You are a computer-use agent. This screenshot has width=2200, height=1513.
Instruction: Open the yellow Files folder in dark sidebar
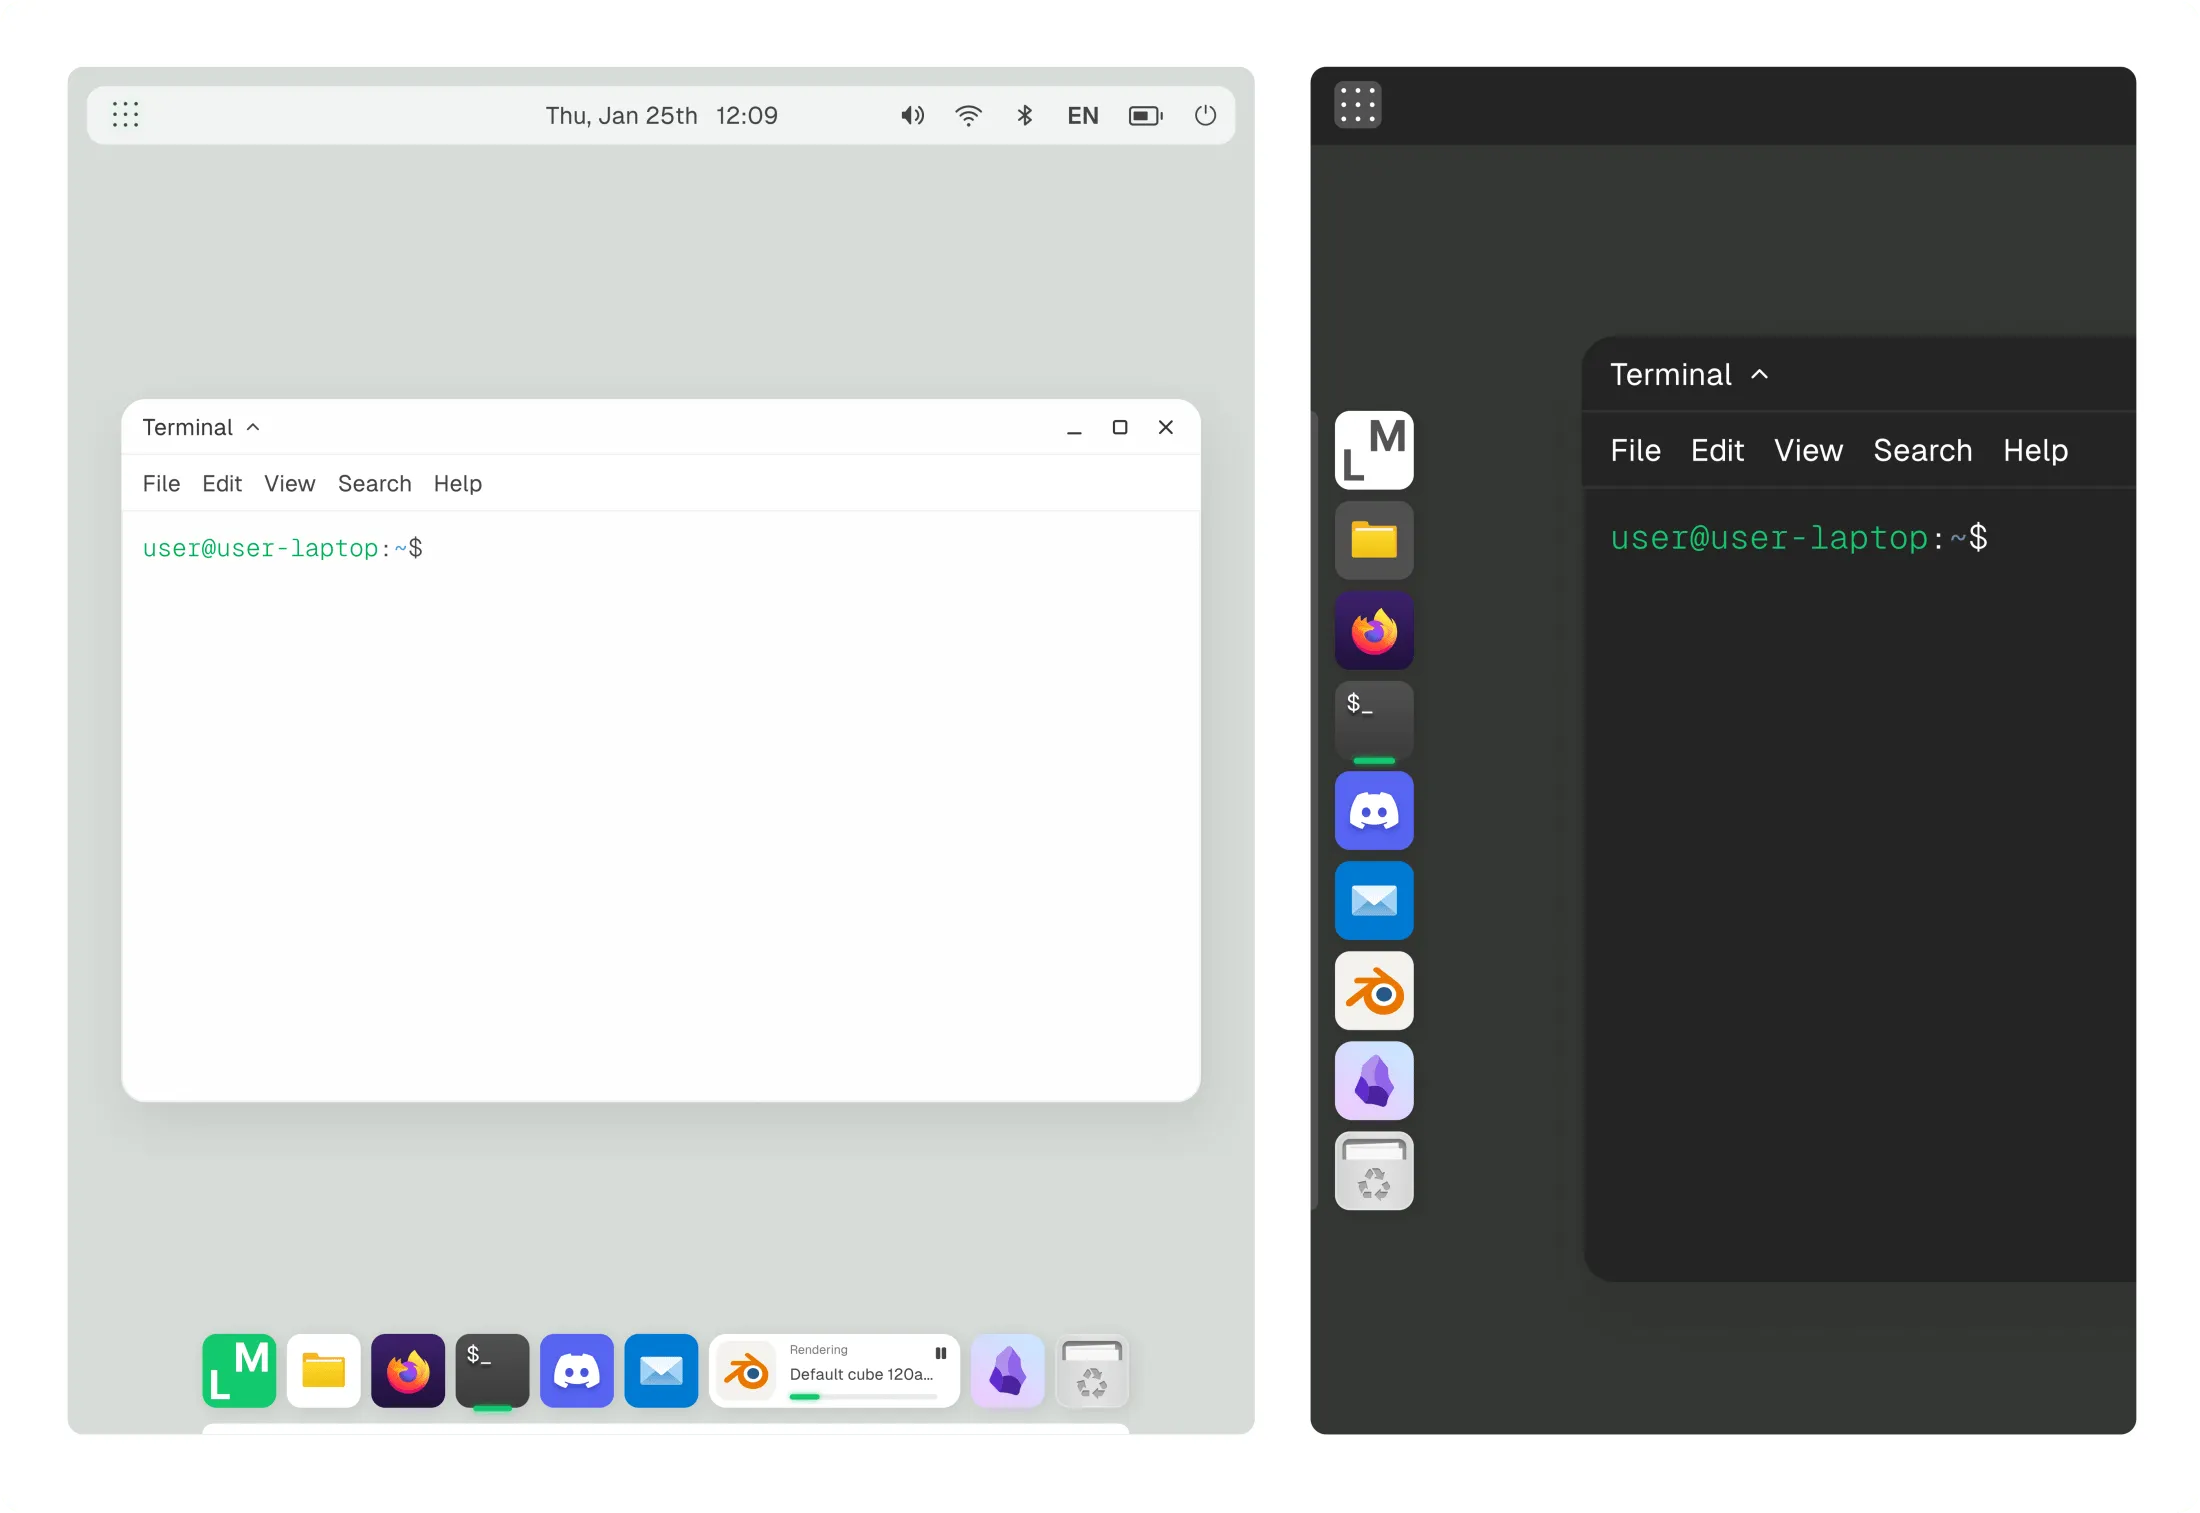(1373, 541)
